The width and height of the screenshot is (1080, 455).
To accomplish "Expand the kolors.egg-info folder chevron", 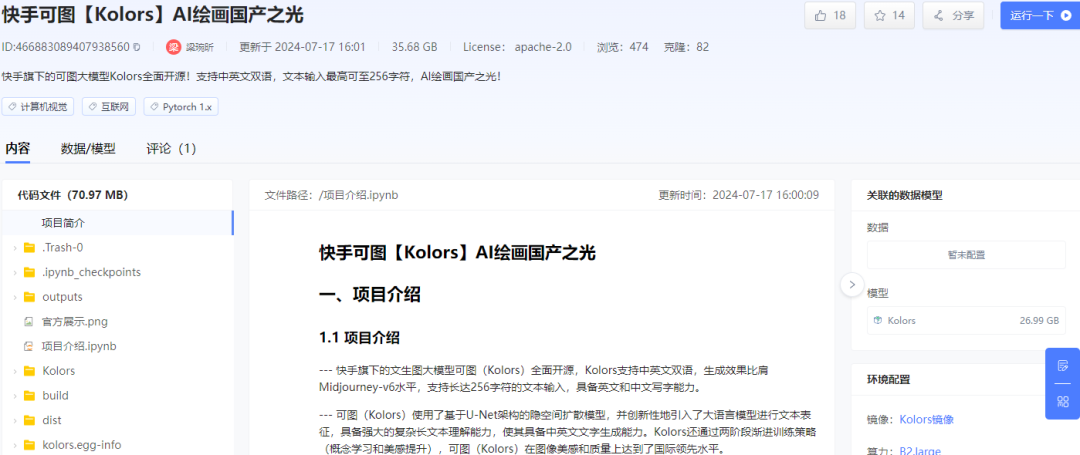I will click(14, 445).
